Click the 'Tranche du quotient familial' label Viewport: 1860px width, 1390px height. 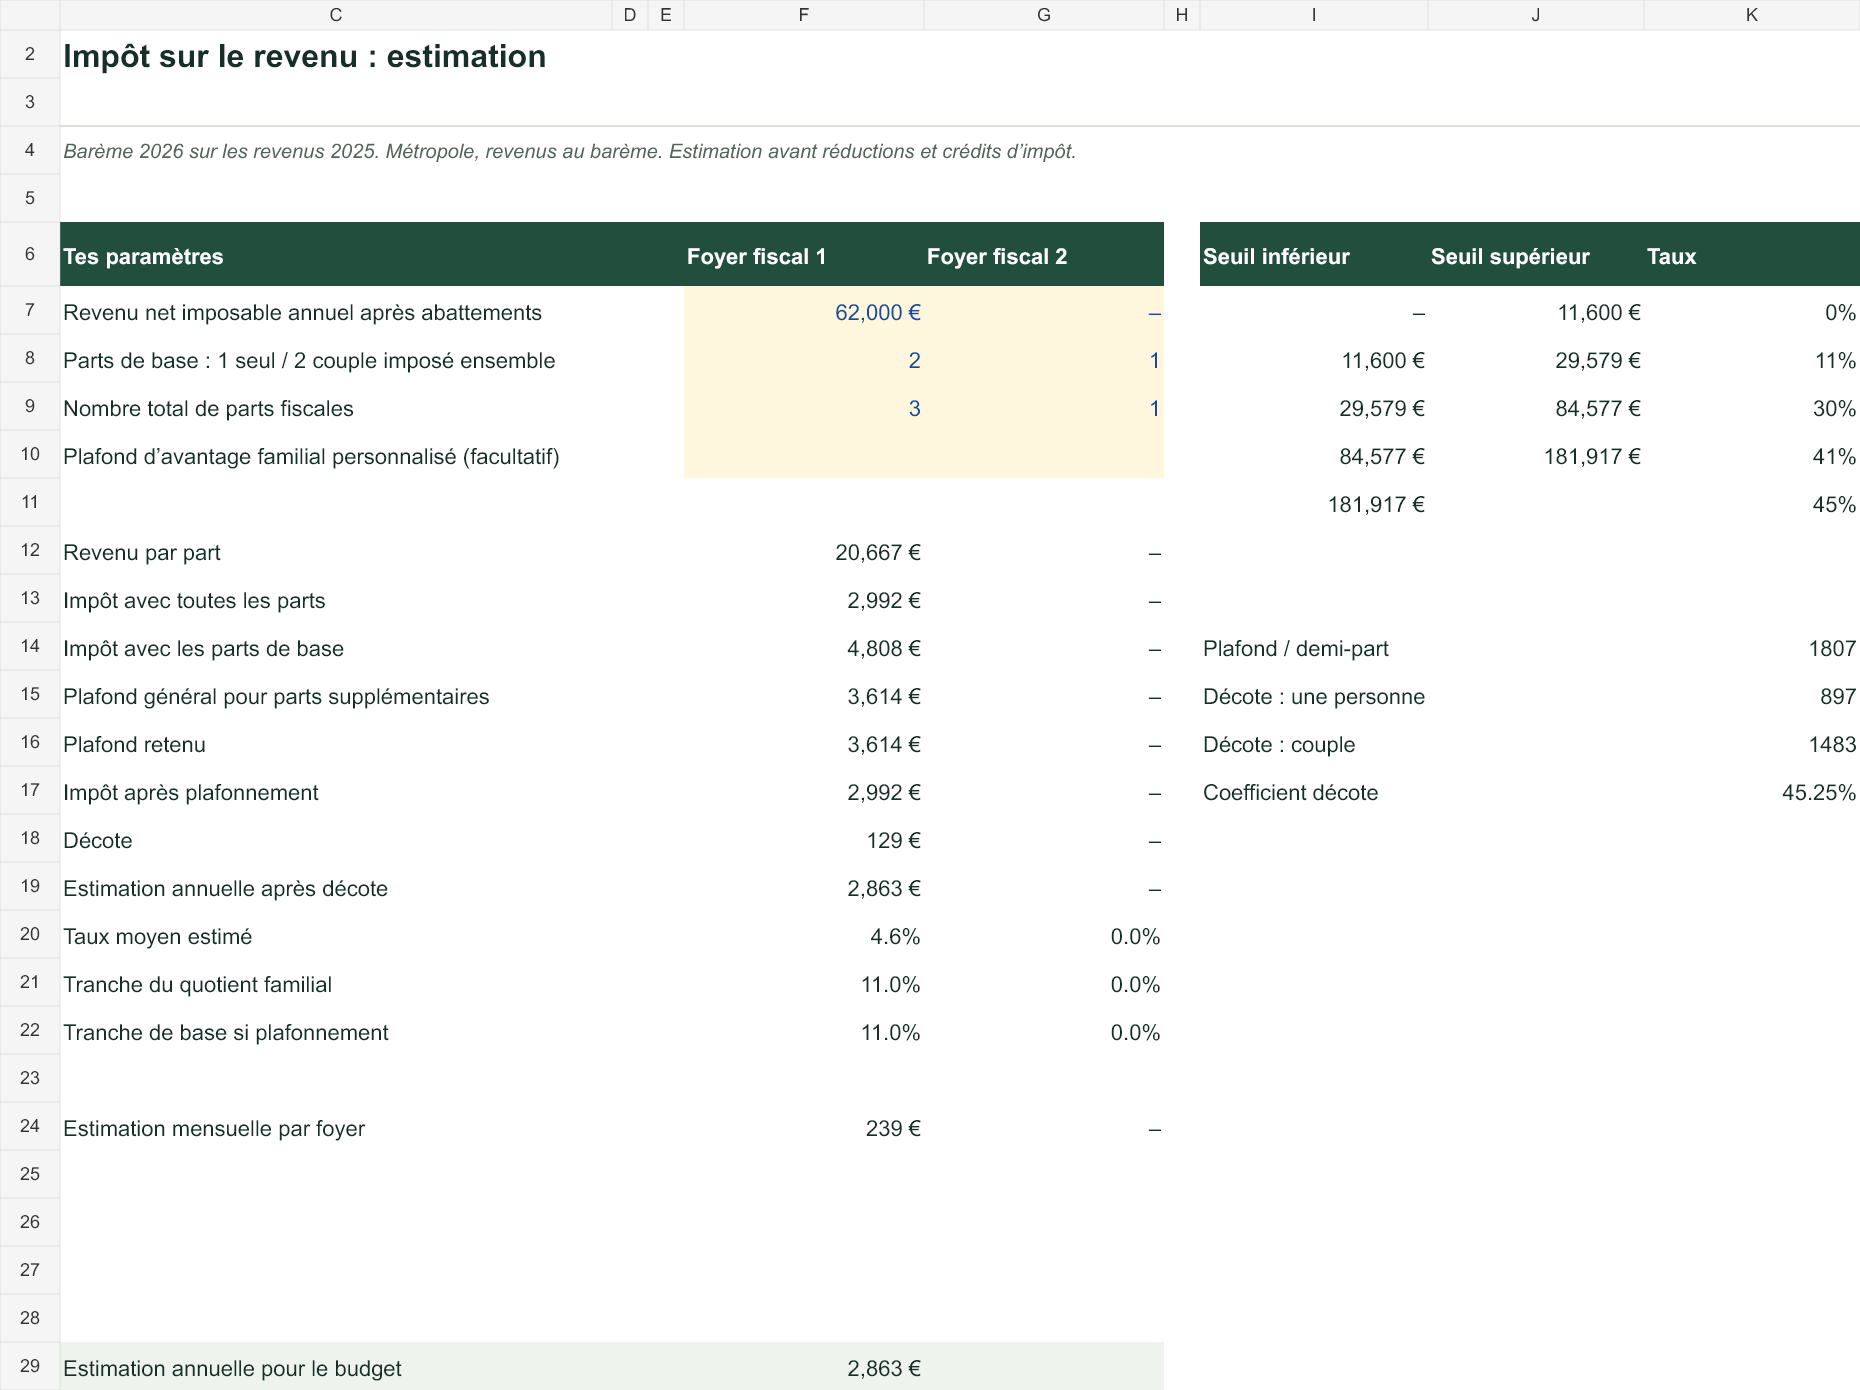197,985
